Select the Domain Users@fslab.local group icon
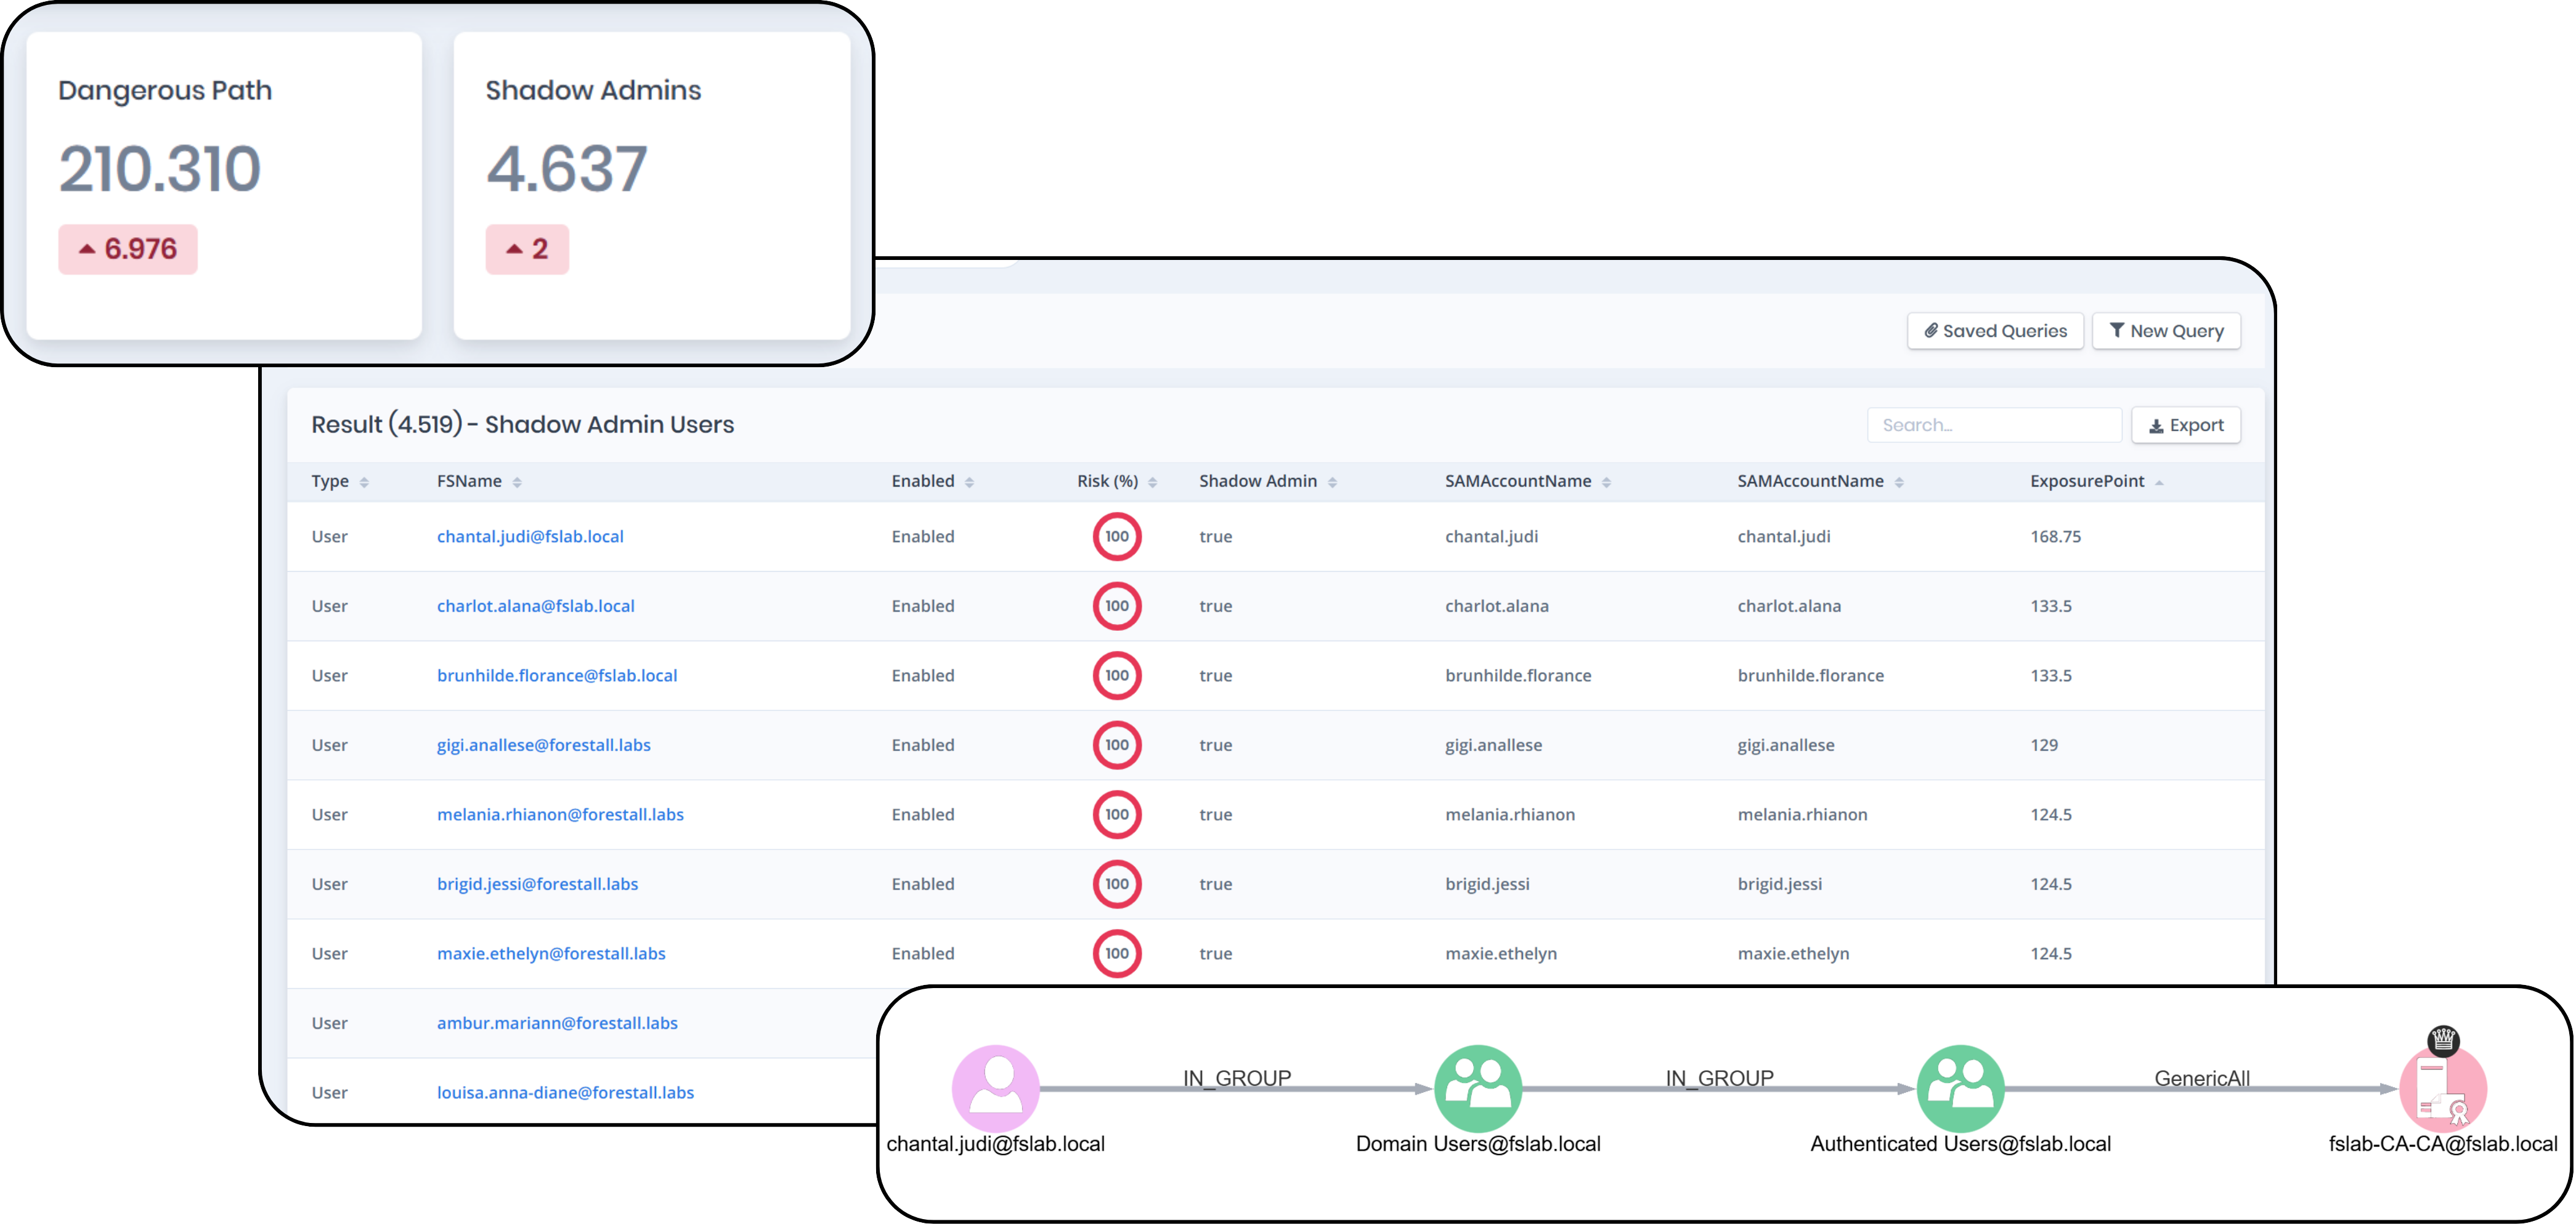This screenshot has height=1224, width=2576. point(1478,1088)
